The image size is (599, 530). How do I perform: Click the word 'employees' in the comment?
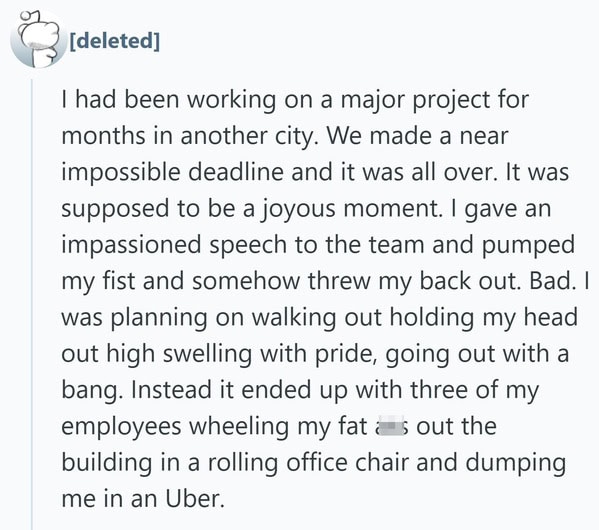(121, 427)
